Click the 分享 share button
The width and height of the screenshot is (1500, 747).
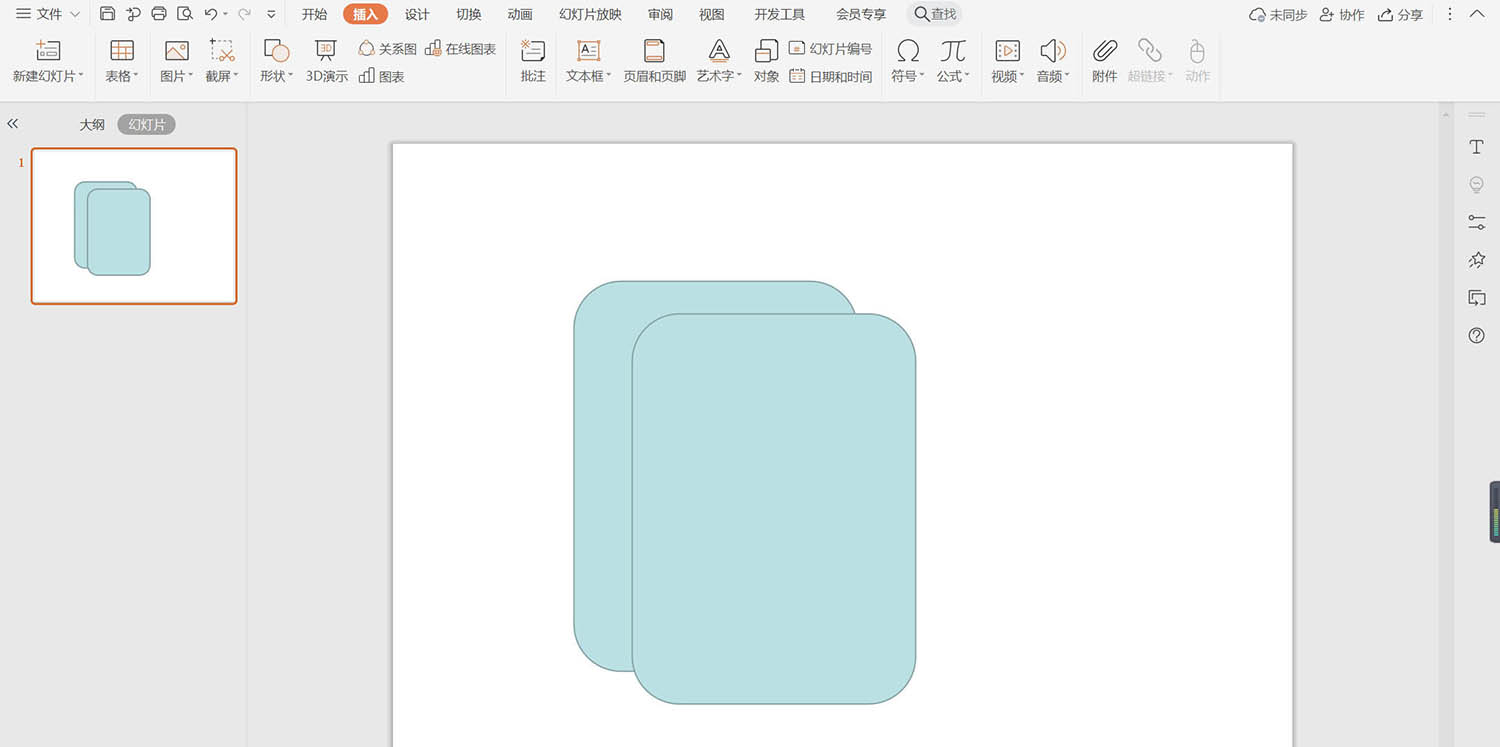1400,15
